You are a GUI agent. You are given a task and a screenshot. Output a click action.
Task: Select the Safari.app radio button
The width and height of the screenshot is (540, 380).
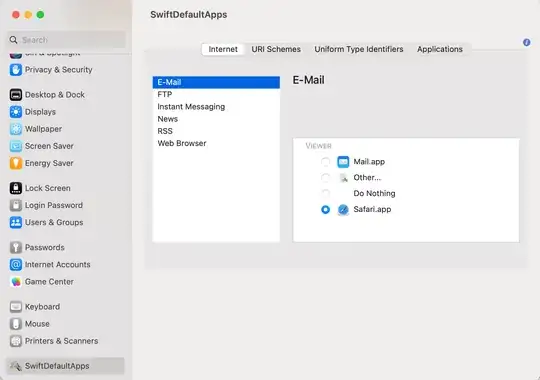pos(325,209)
